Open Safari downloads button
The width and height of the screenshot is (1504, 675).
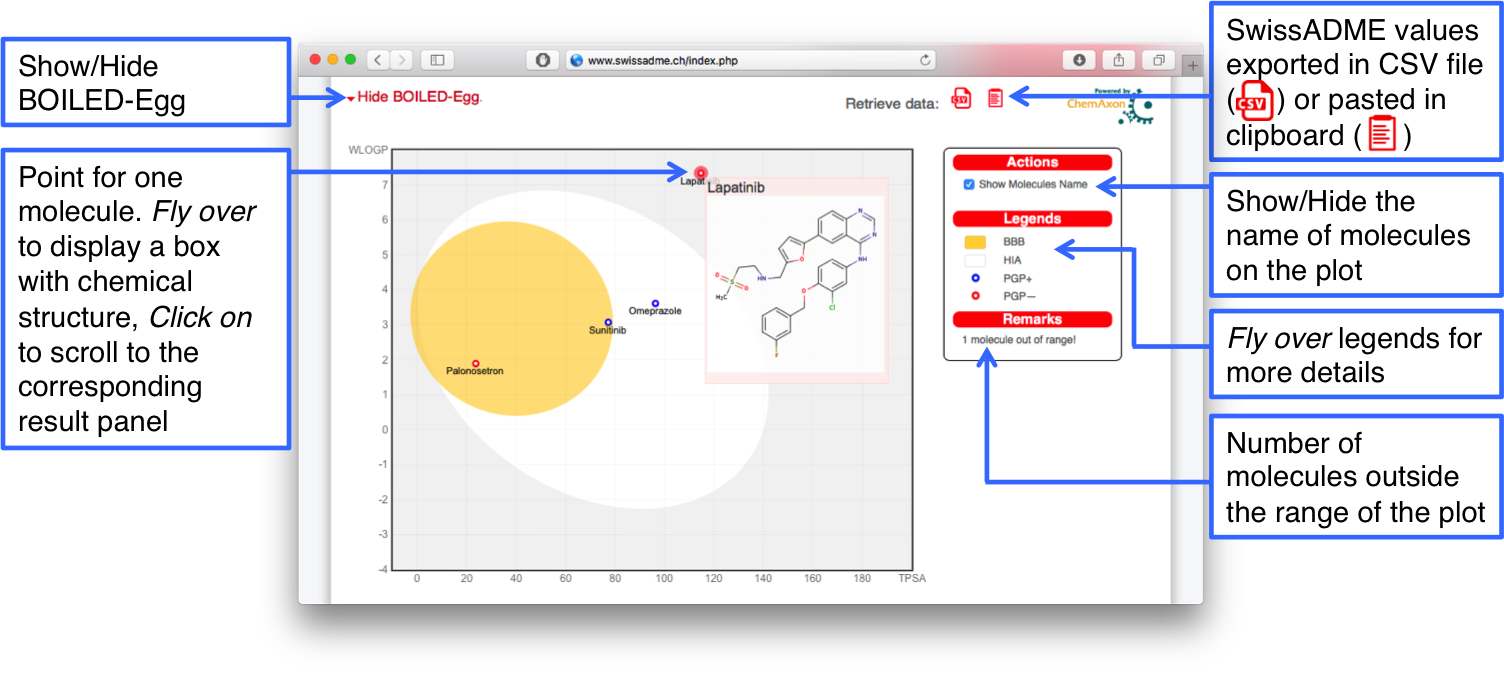(1079, 60)
